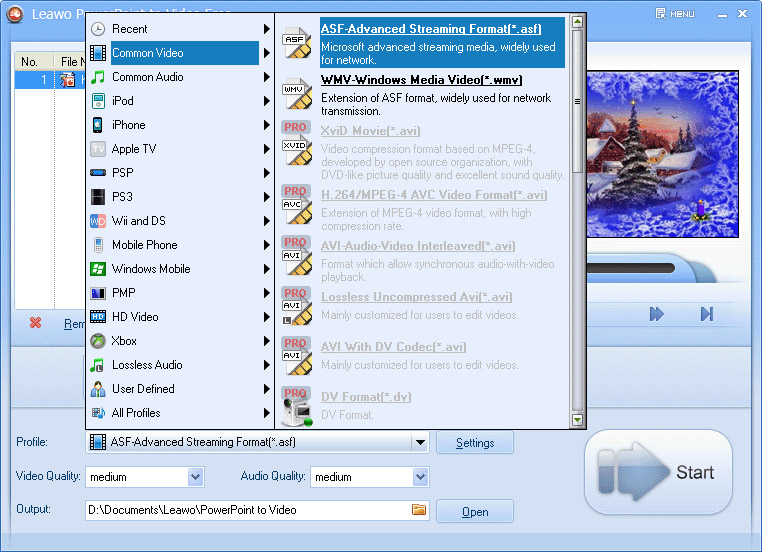Start the conversion with Start button
The image size is (762, 552).
click(658, 472)
